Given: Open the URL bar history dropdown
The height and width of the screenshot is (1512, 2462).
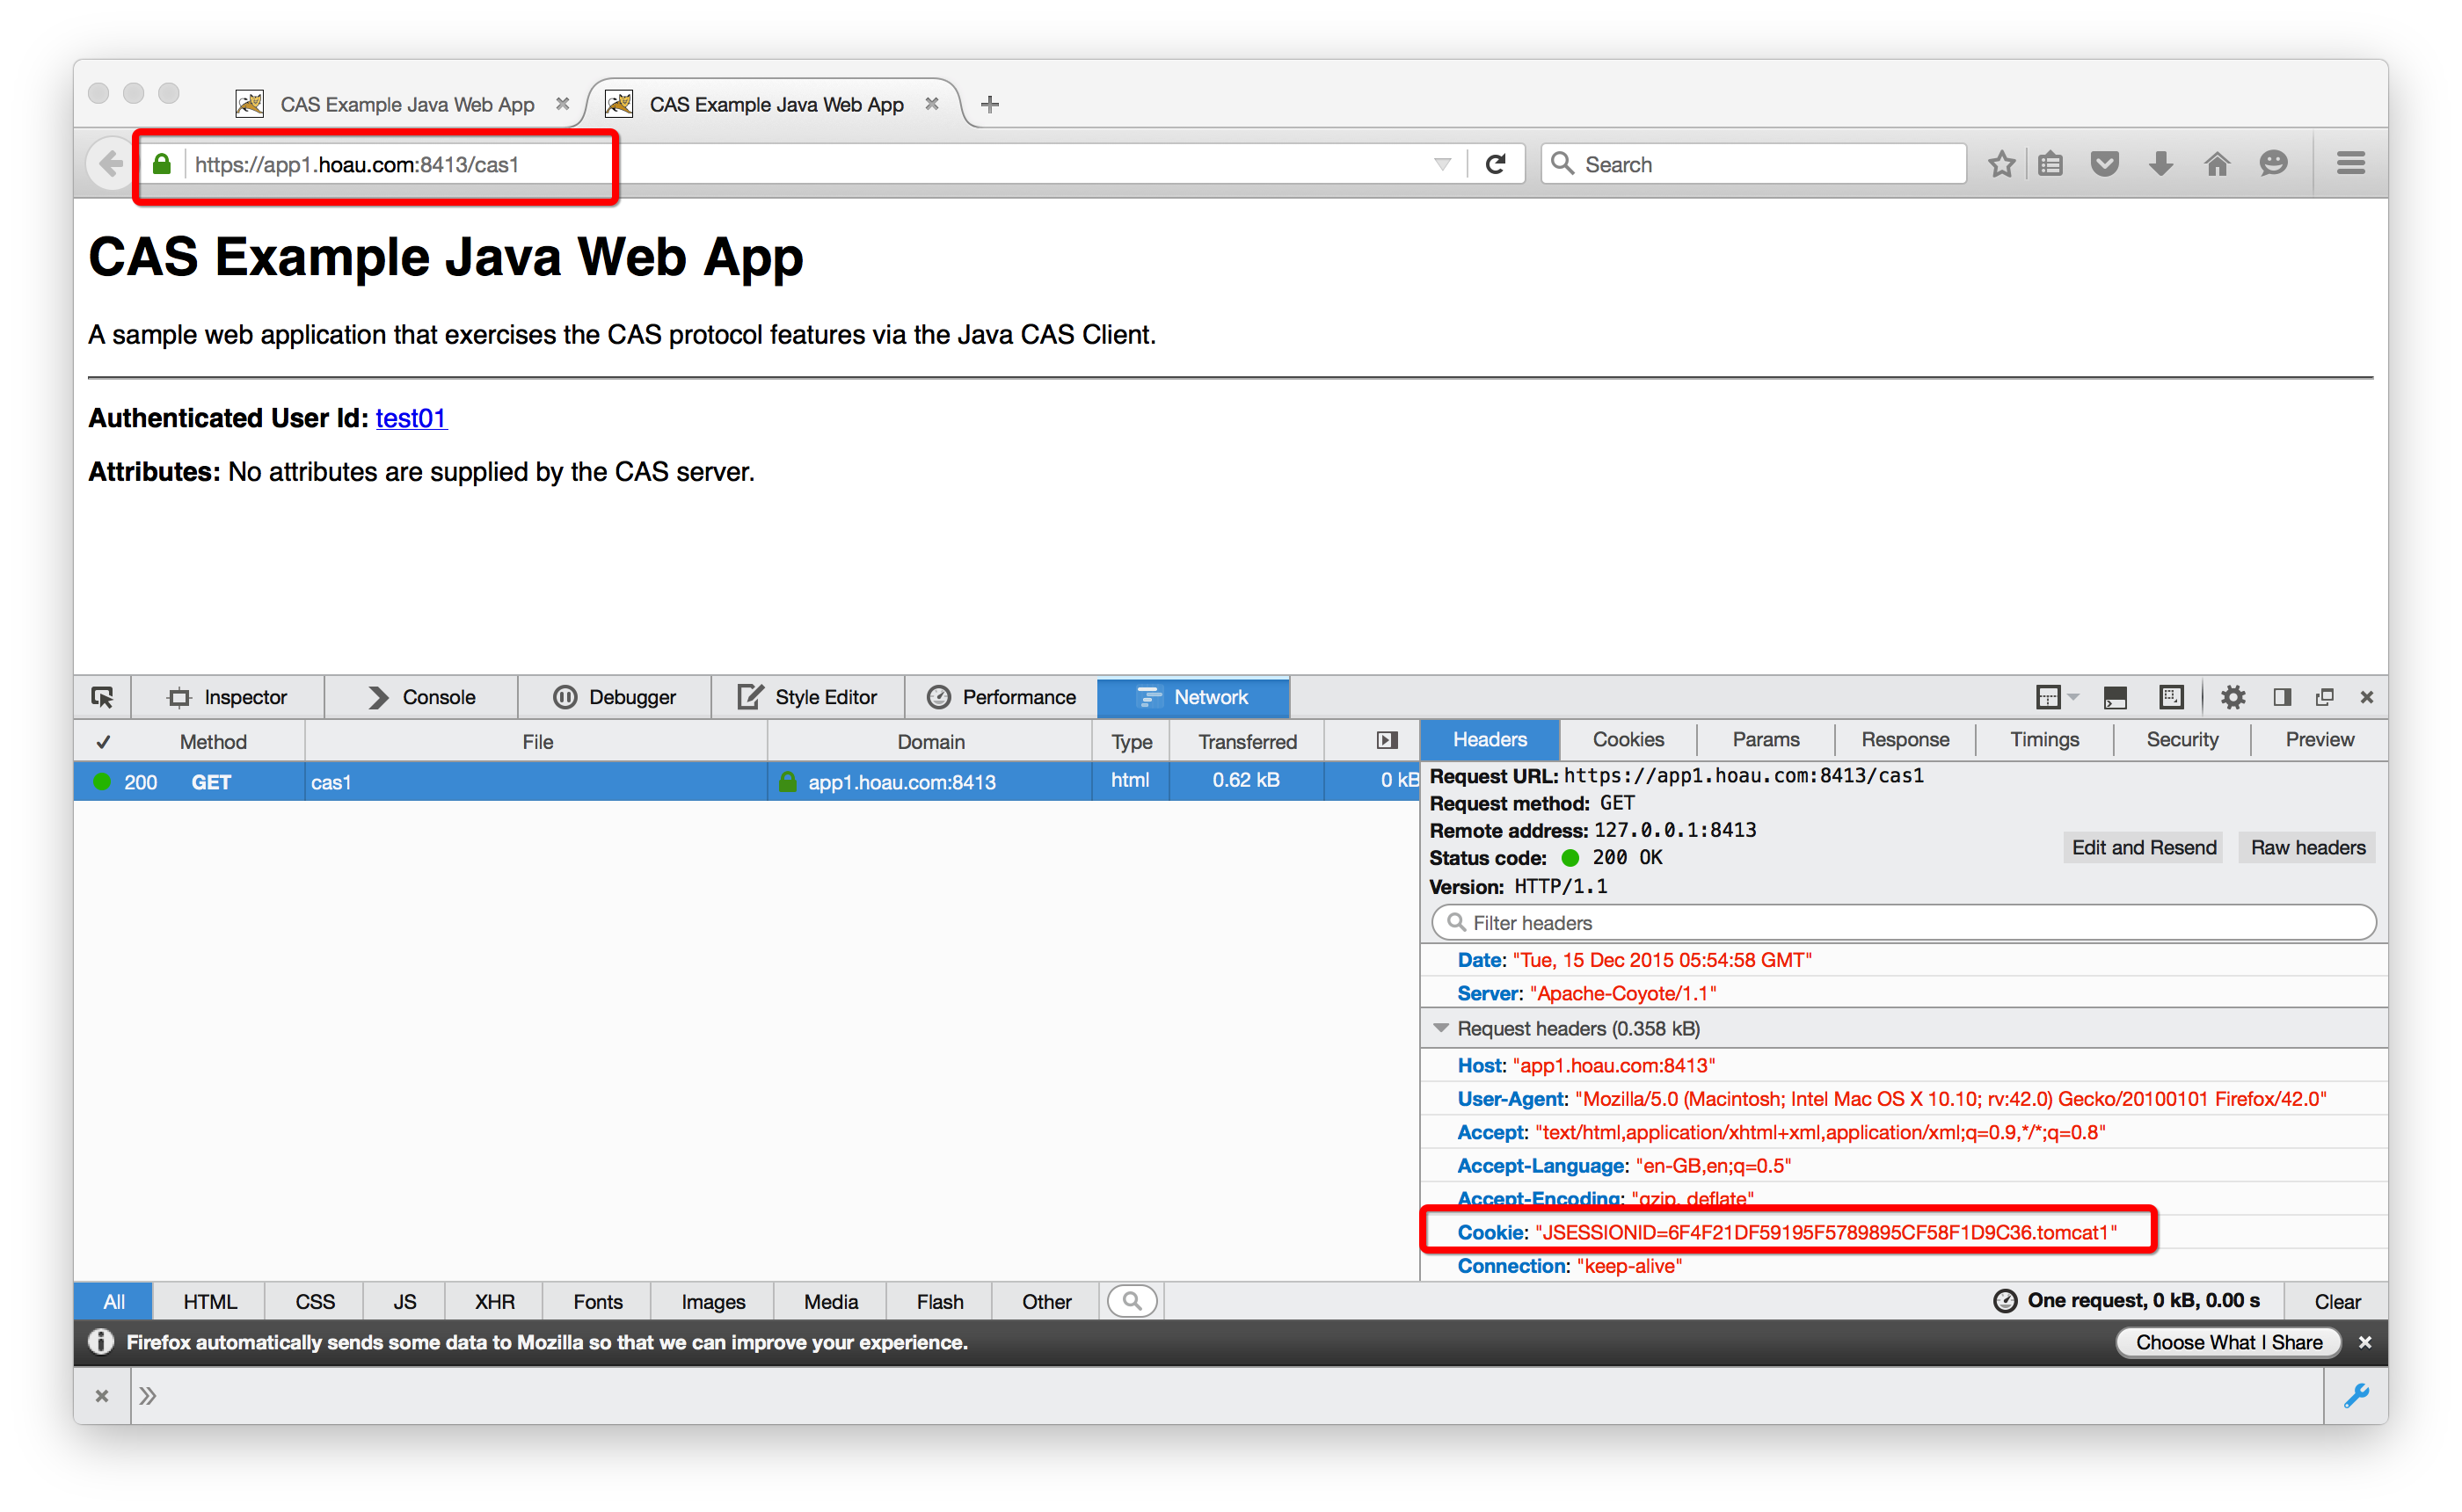Looking at the screenshot, I should [1442, 164].
